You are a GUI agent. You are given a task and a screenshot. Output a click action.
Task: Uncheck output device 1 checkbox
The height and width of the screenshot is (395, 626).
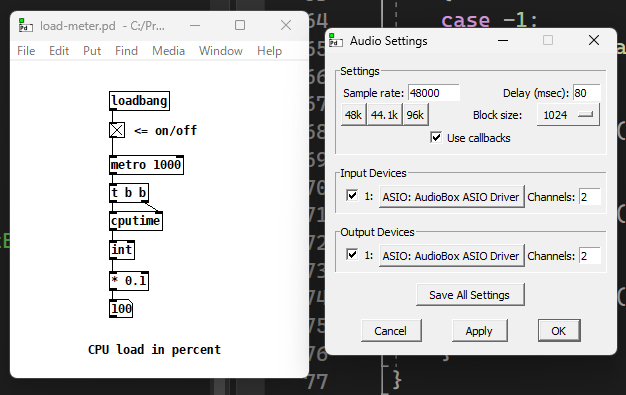coord(352,255)
